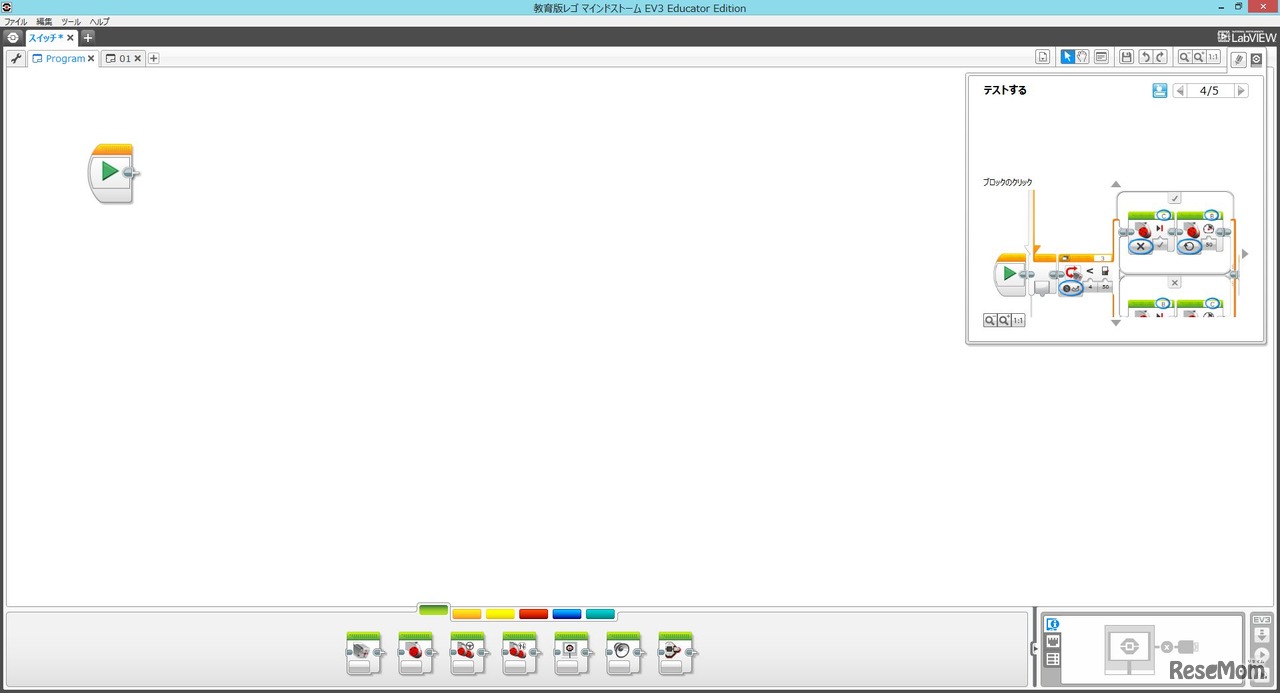The width and height of the screenshot is (1280, 693).
Task: Click the テストする heading
Action: [x=1005, y=90]
